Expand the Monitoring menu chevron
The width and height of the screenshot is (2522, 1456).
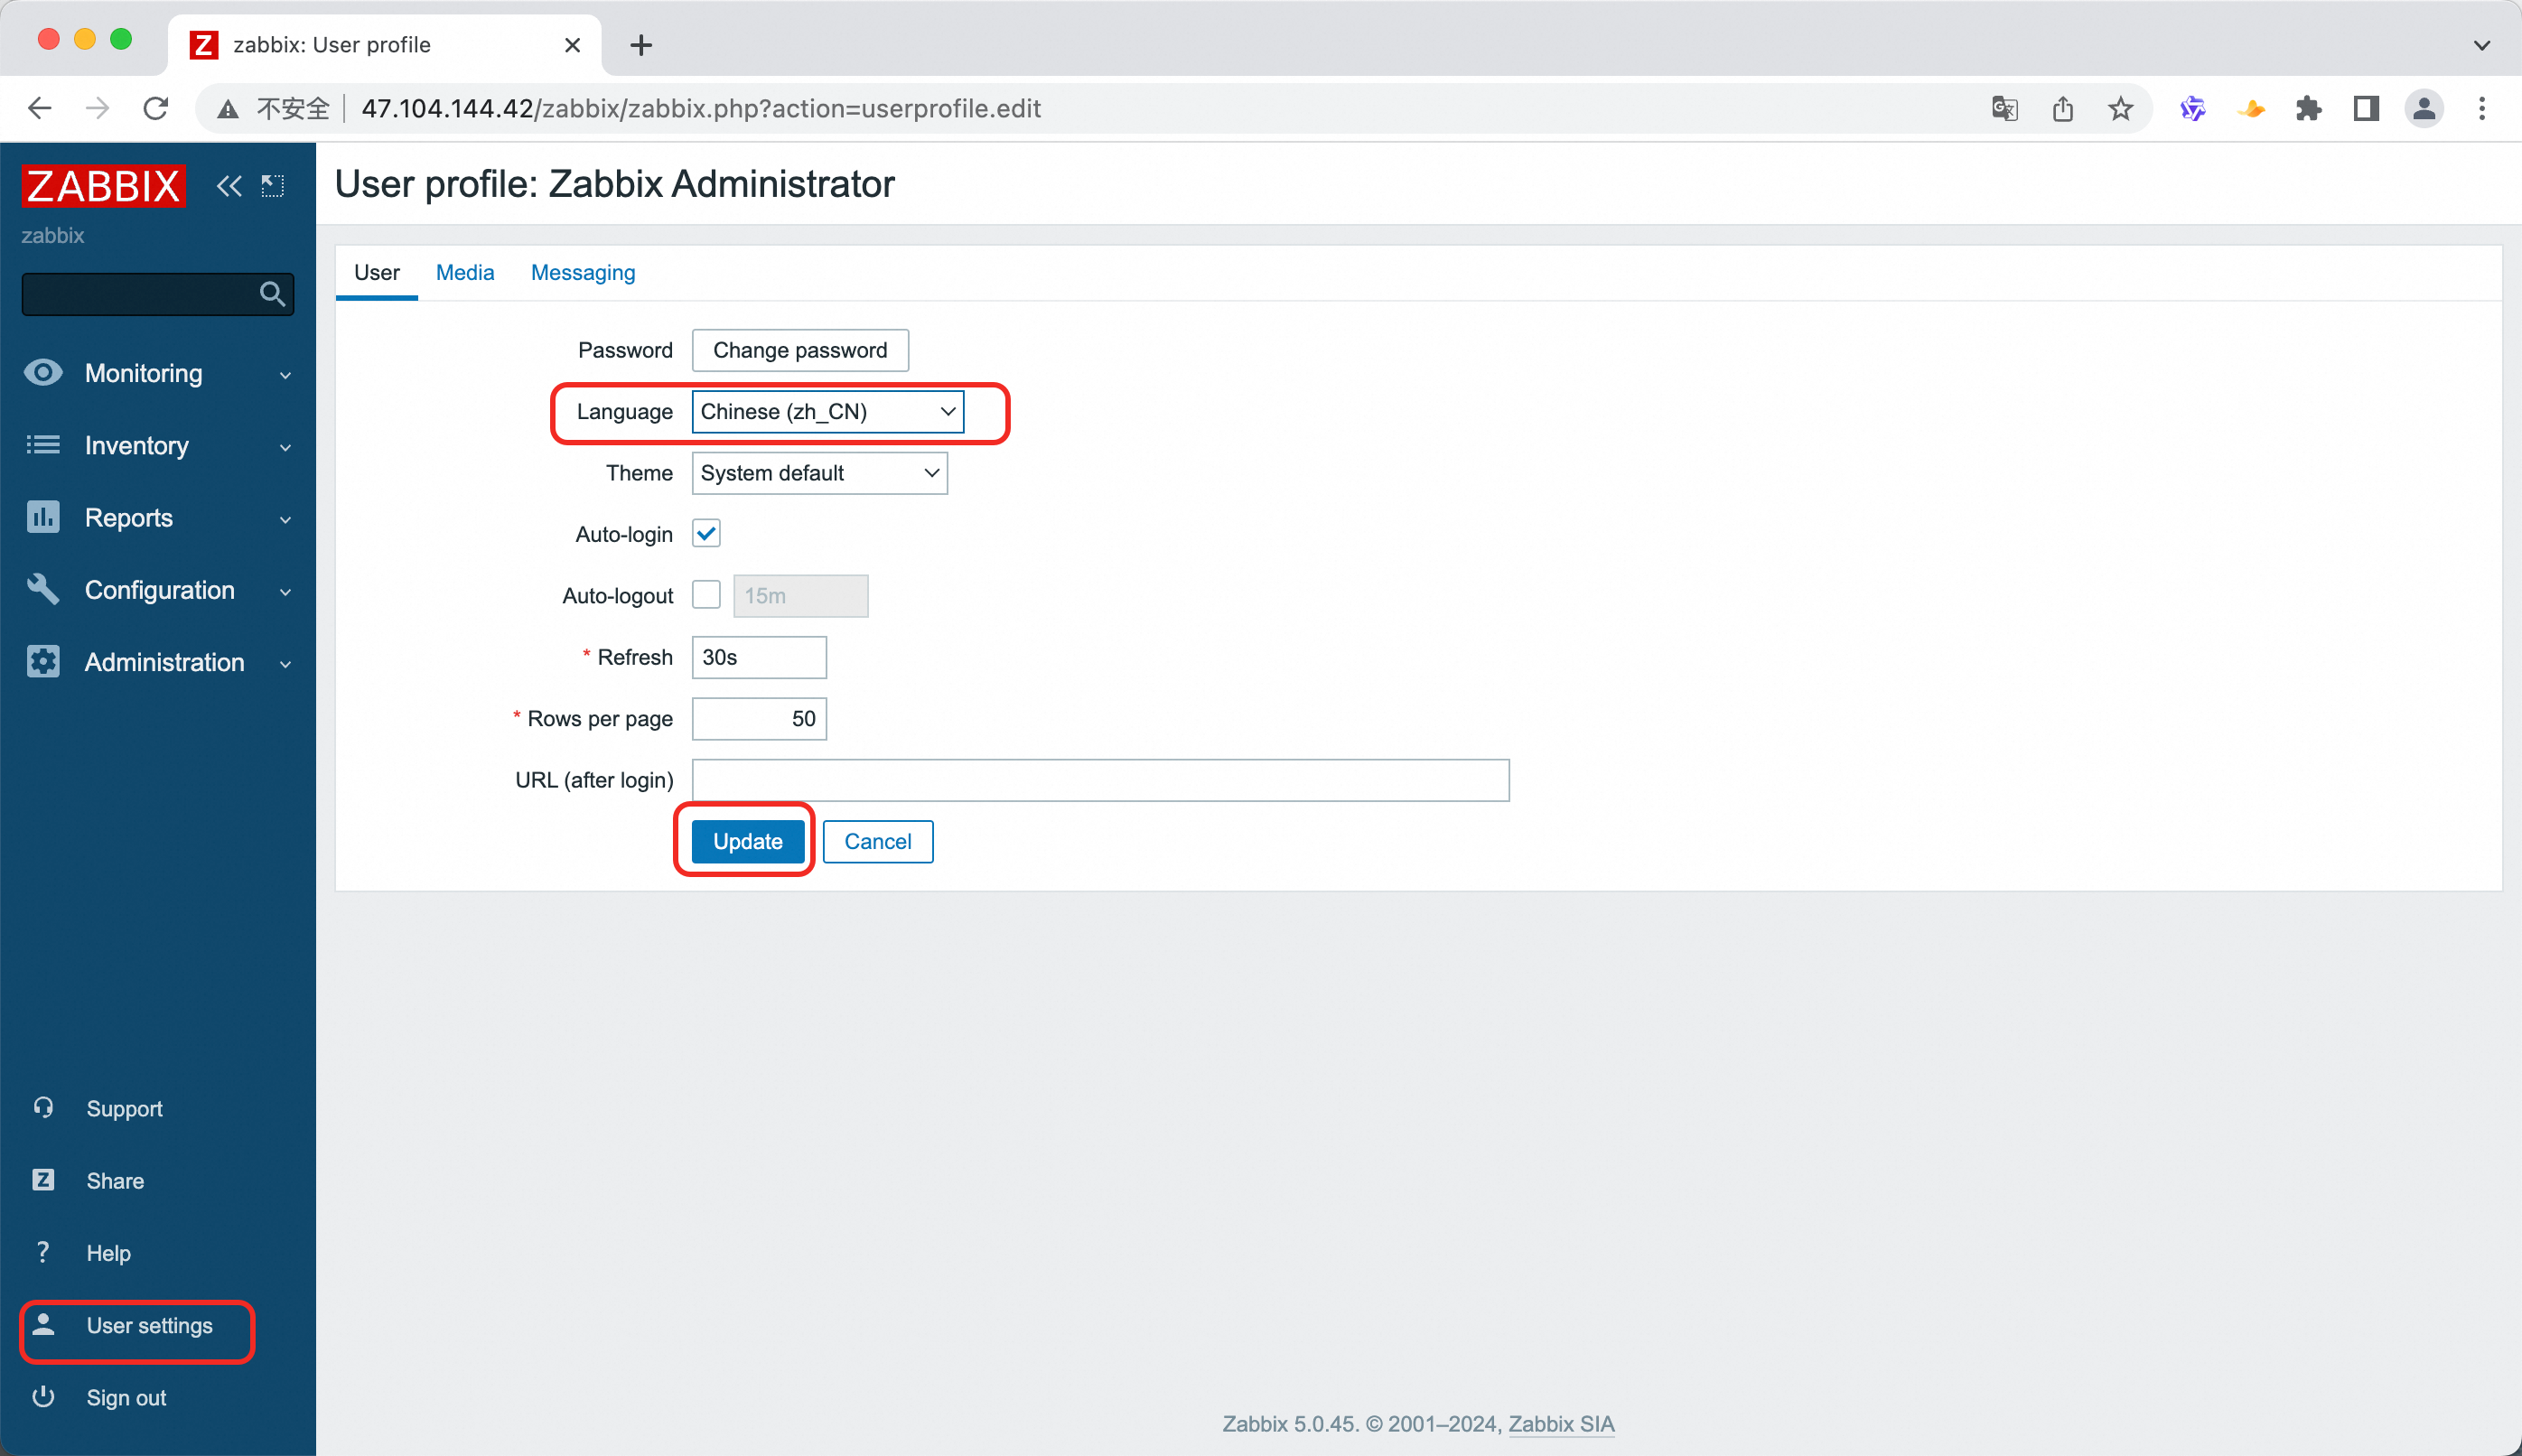point(285,375)
